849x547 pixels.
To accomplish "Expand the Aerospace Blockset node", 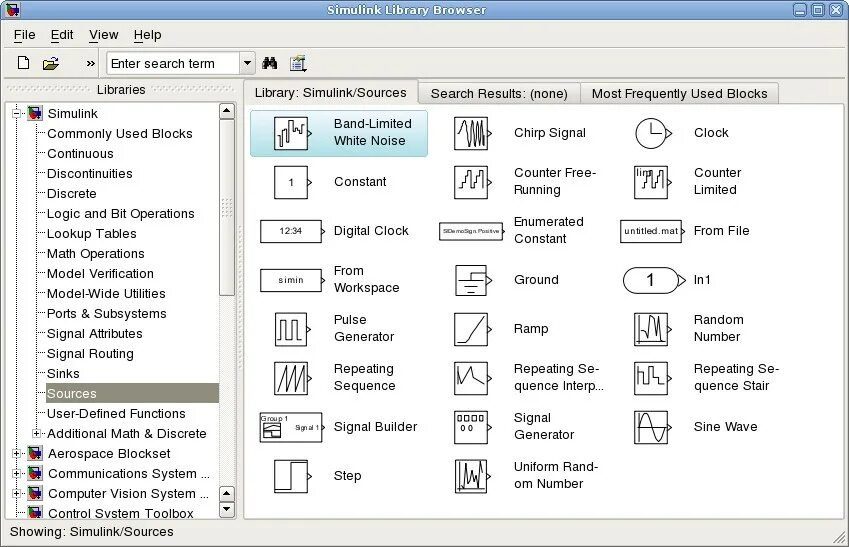I will (x=16, y=453).
